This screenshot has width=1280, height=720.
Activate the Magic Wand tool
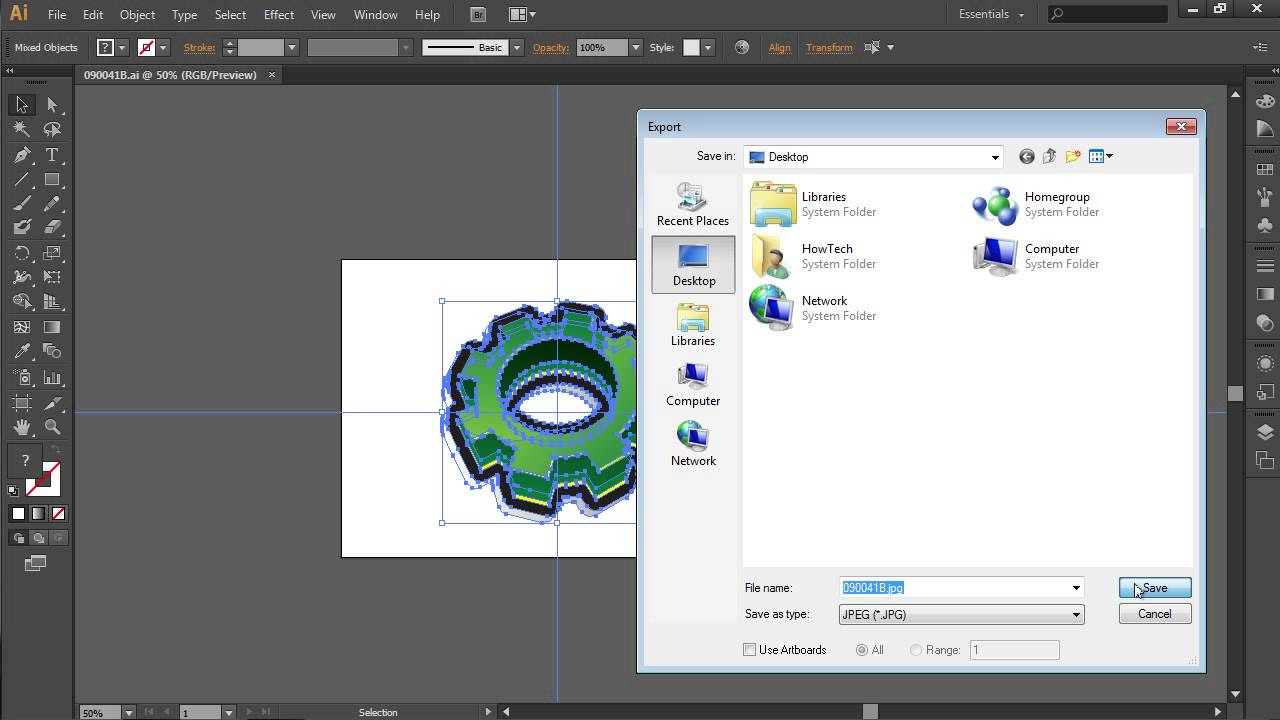pyautogui.click(x=22, y=129)
